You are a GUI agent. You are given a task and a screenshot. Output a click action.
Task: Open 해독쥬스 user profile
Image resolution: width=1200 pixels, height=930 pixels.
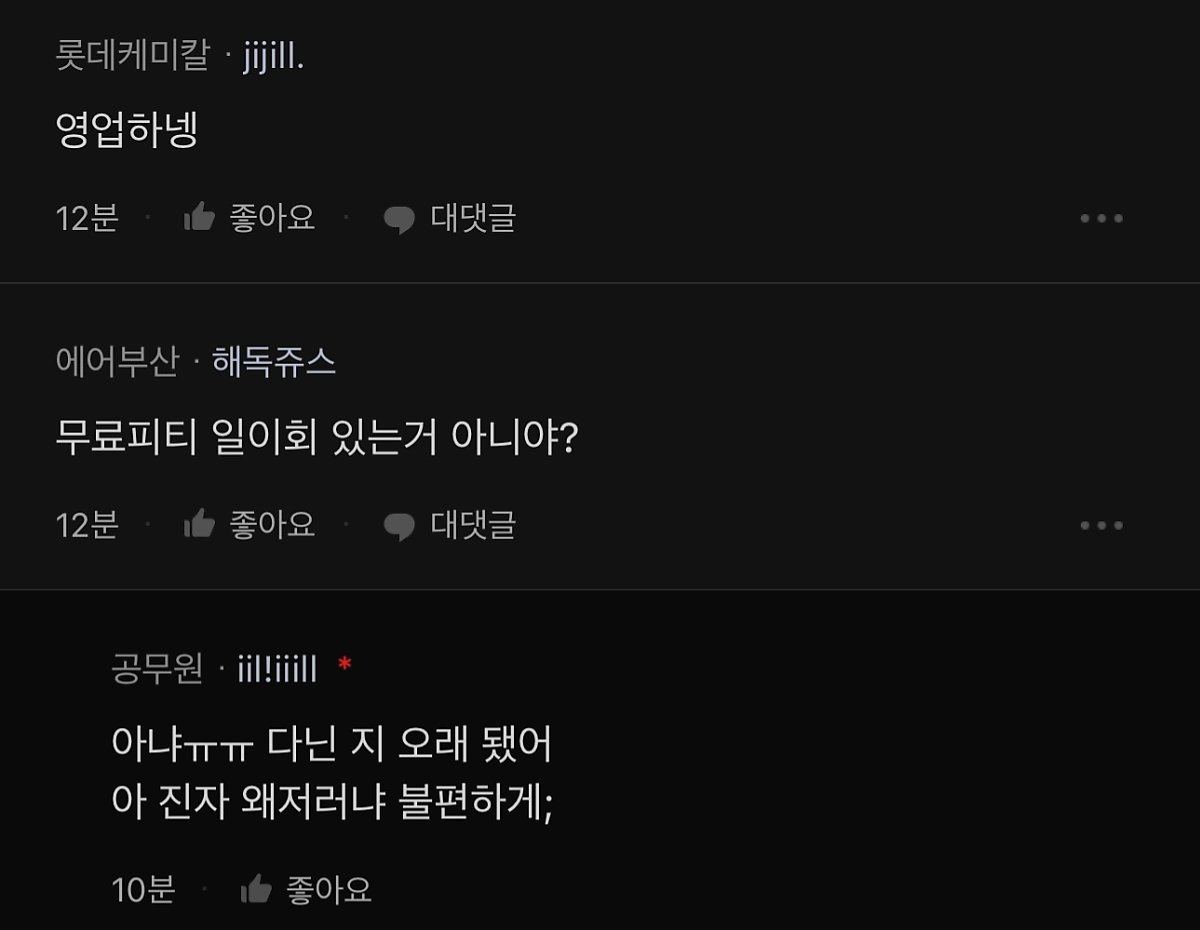(274, 362)
